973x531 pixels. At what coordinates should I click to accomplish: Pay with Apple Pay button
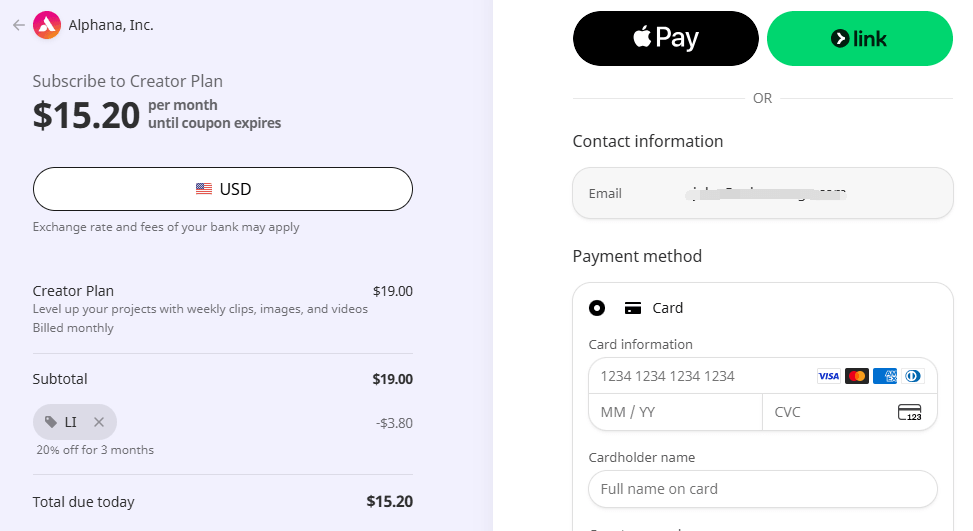(666, 38)
